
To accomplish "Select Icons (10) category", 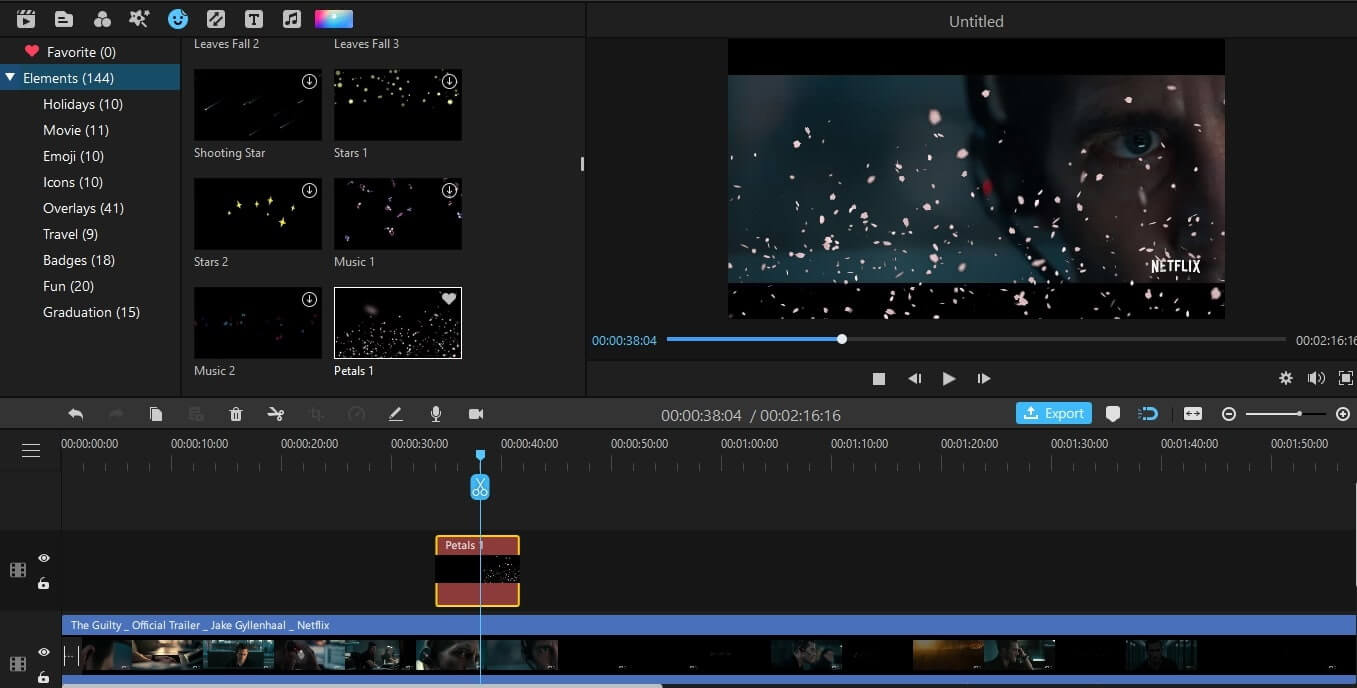I will (73, 182).
